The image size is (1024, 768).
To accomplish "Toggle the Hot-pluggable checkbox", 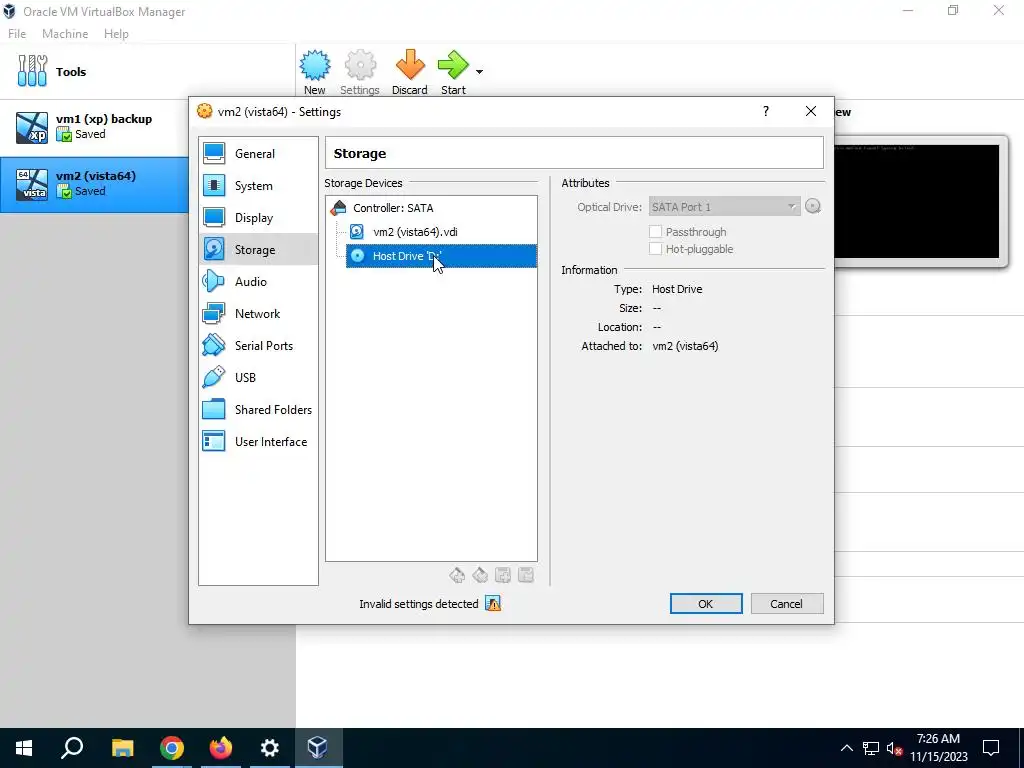I will coord(656,249).
